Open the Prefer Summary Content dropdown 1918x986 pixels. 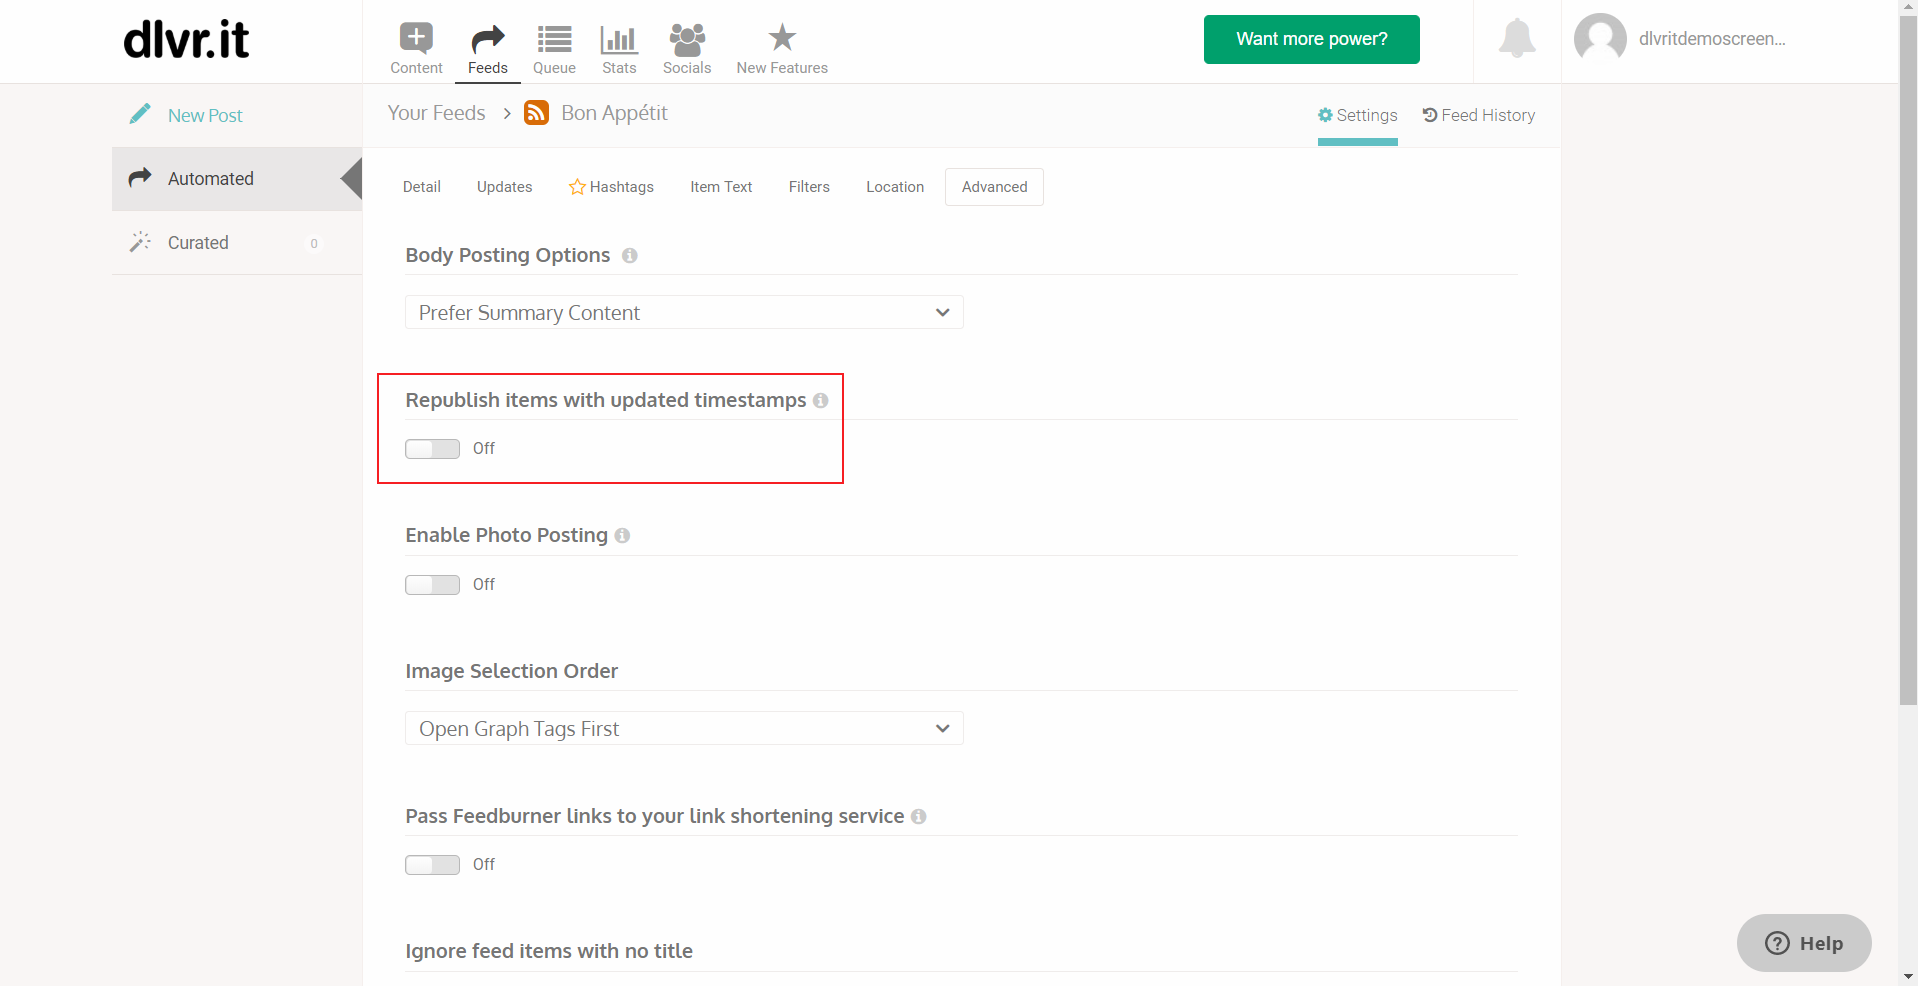tap(684, 312)
